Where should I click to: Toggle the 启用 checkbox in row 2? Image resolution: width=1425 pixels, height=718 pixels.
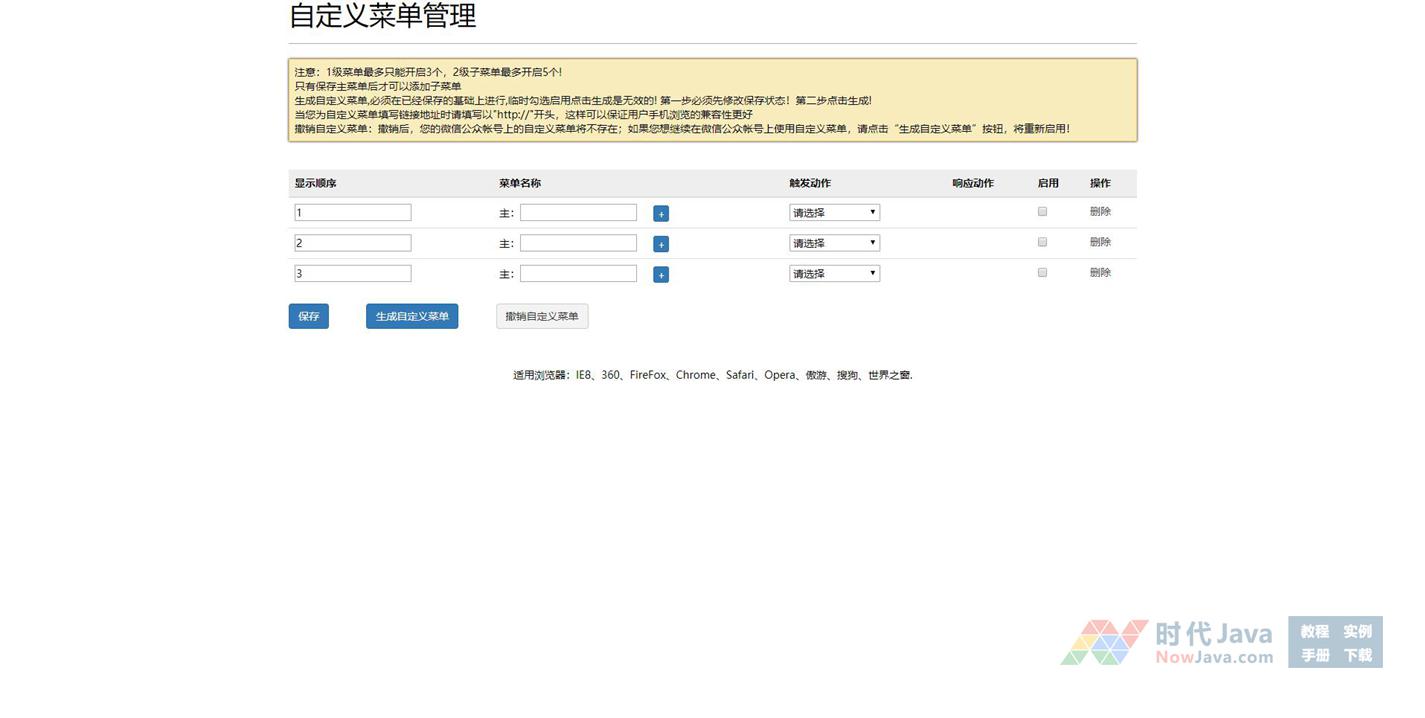coord(1042,242)
